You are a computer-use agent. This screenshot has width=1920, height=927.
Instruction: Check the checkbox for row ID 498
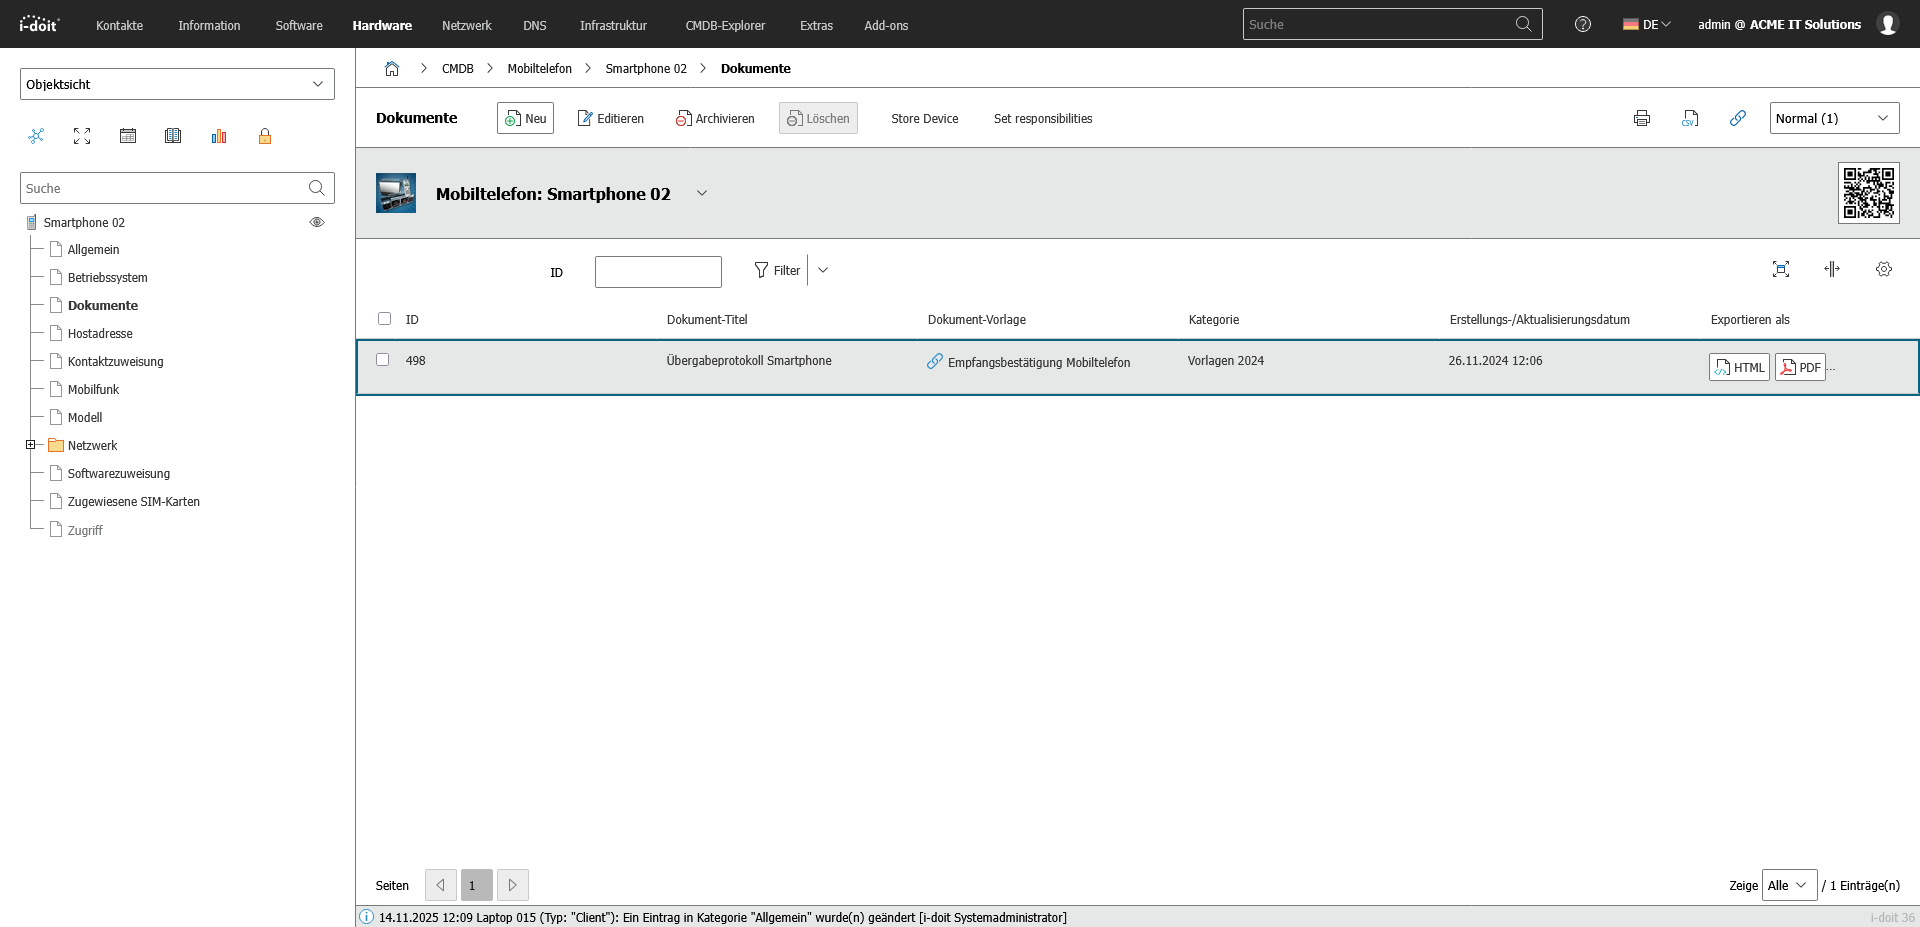[x=382, y=360]
